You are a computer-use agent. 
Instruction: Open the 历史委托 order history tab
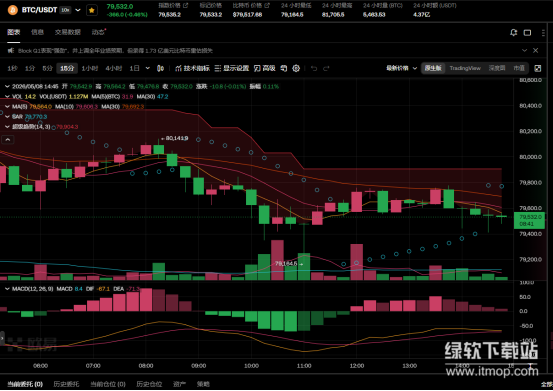pyautogui.click(x=66, y=384)
